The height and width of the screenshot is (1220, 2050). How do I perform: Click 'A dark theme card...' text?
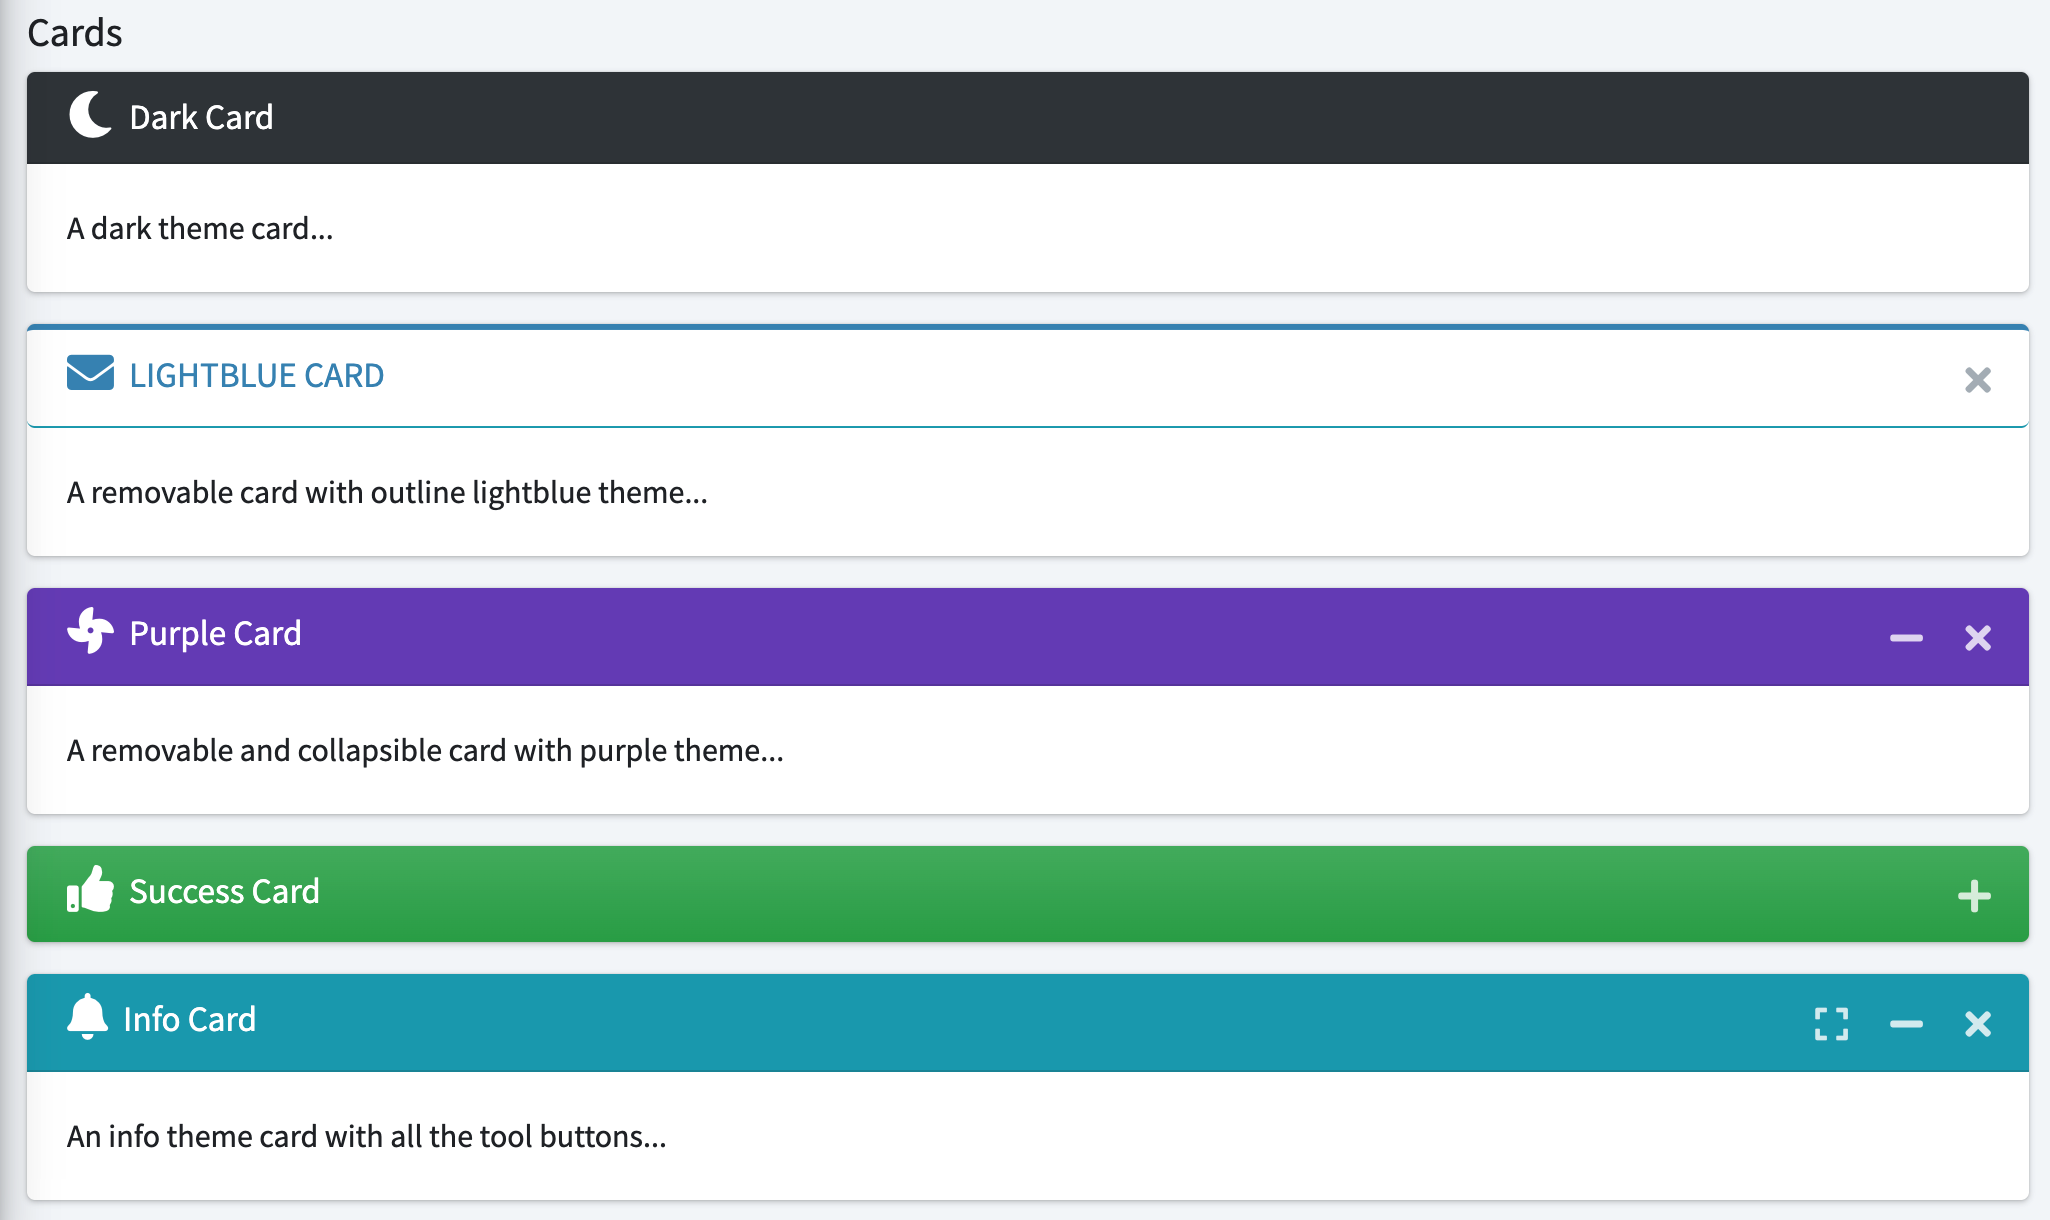200,228
